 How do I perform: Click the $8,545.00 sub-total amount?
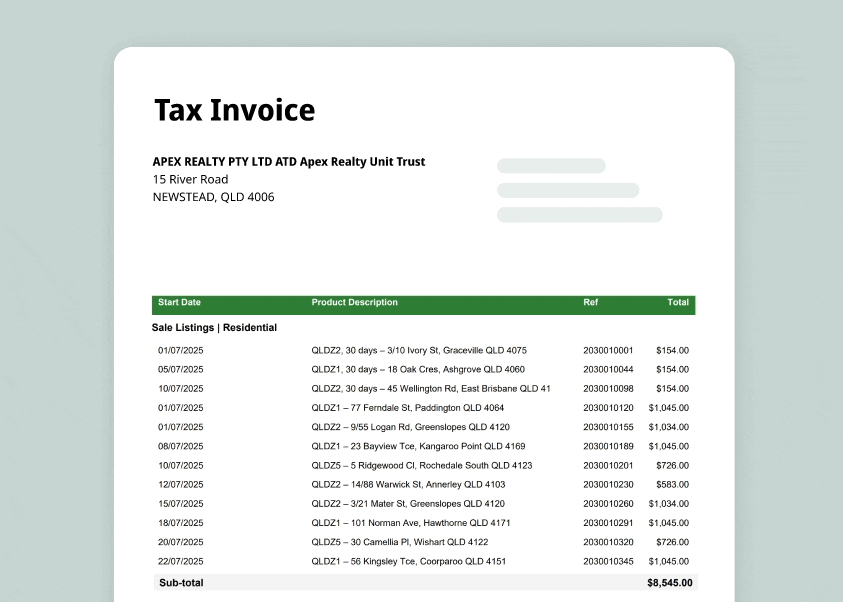click(670, 583)
